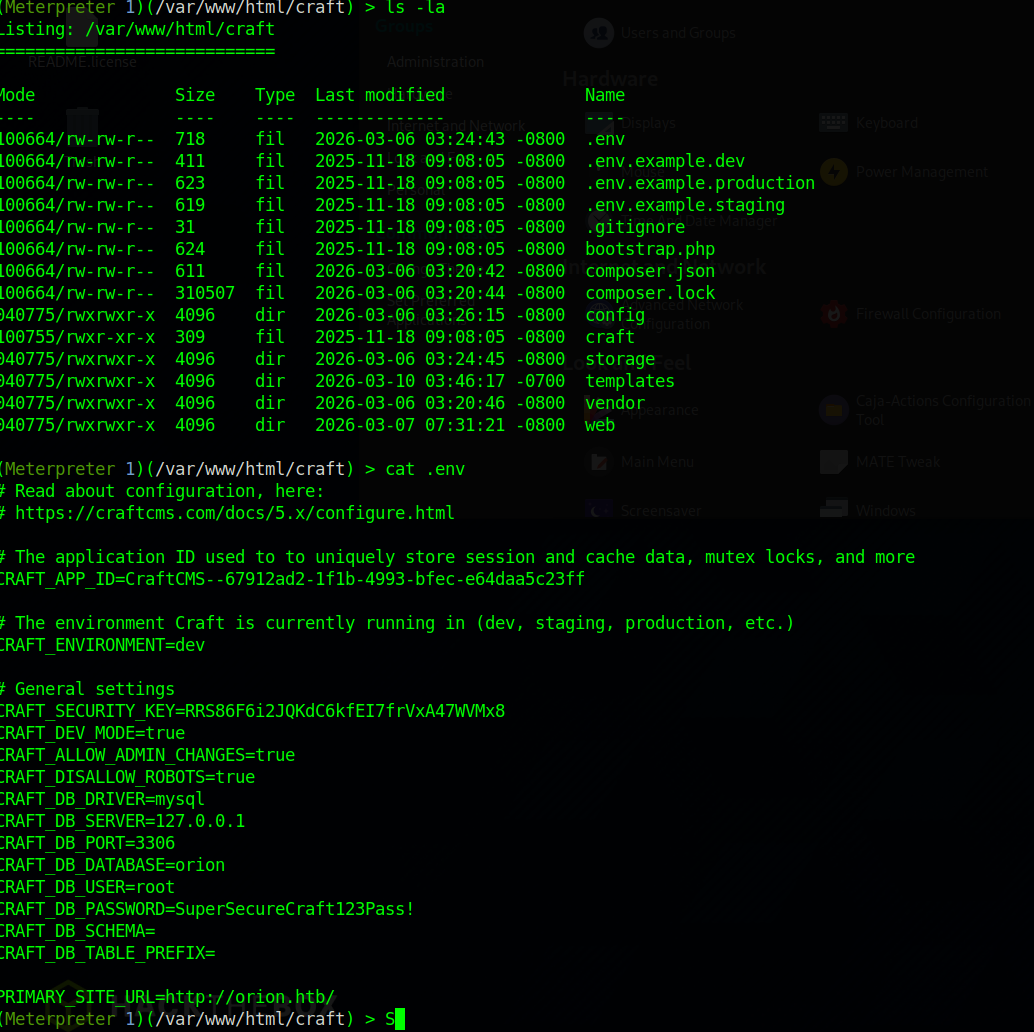Image resolution: width=1034 pixels, height=1032 pixels.
Task: Click the Screensaver label in Control Center
Action: click(661, 510)
